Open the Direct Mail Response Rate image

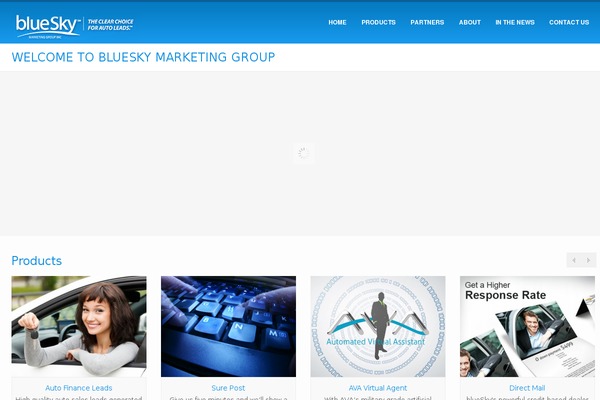(x=527, y=327)
